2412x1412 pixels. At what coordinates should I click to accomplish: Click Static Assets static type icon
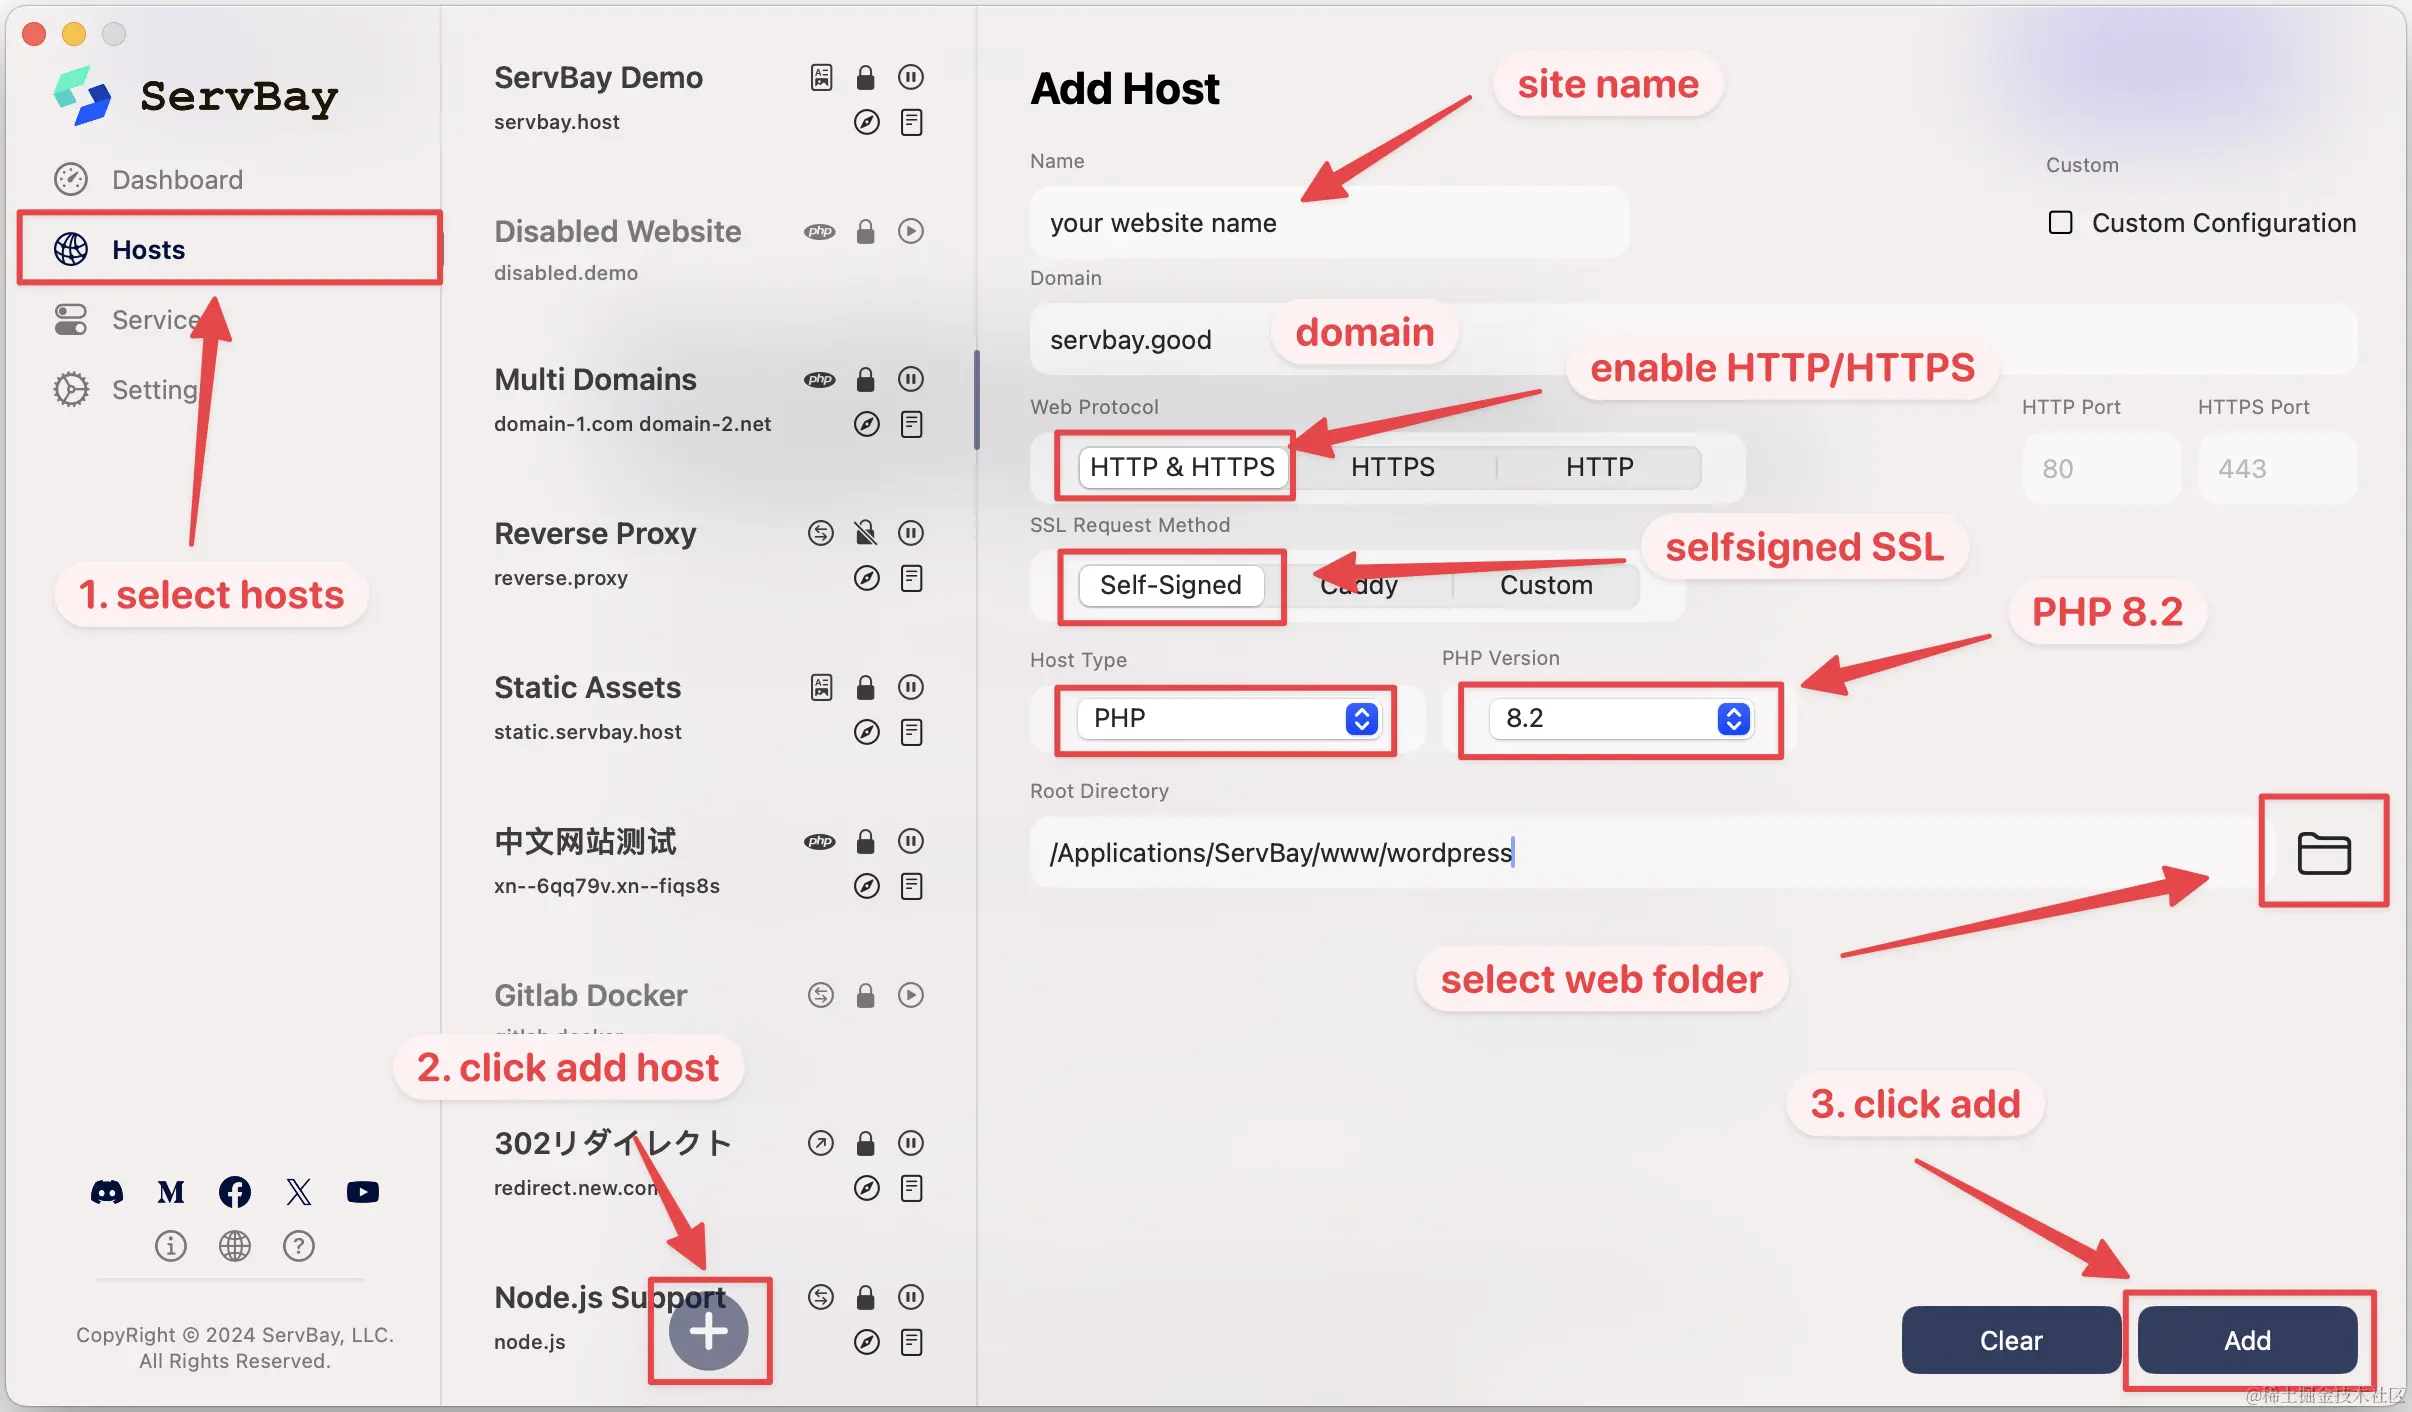tap(821, 687)
